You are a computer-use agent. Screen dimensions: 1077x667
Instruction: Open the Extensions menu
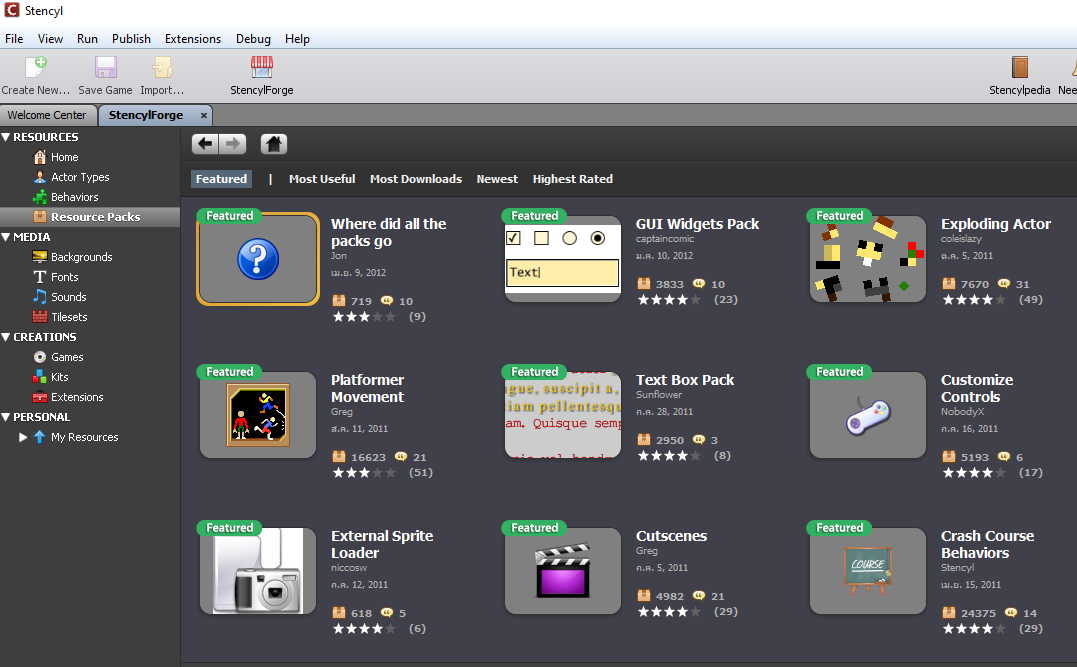[x=193, y=39]
